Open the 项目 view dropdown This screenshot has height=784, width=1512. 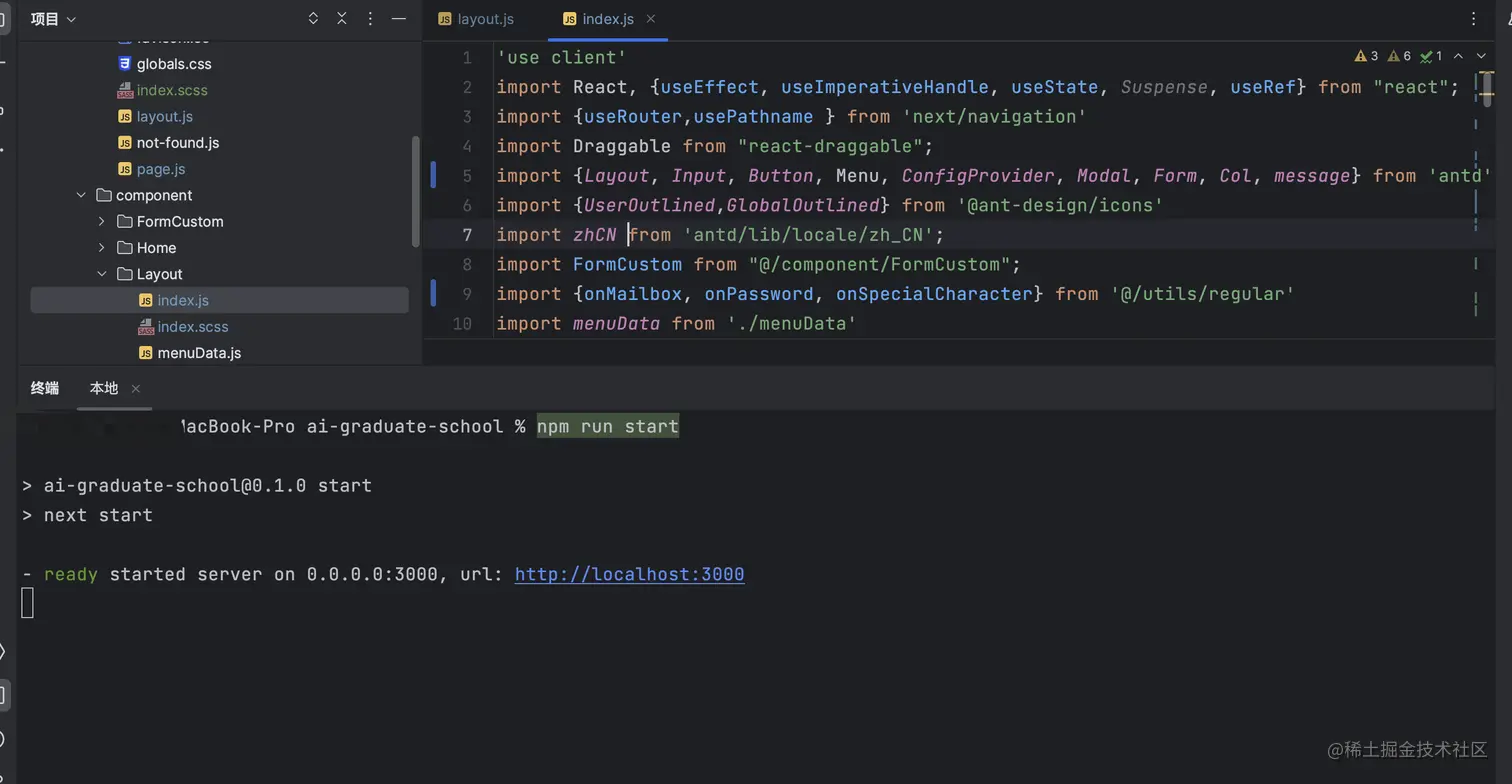(53, 19)
